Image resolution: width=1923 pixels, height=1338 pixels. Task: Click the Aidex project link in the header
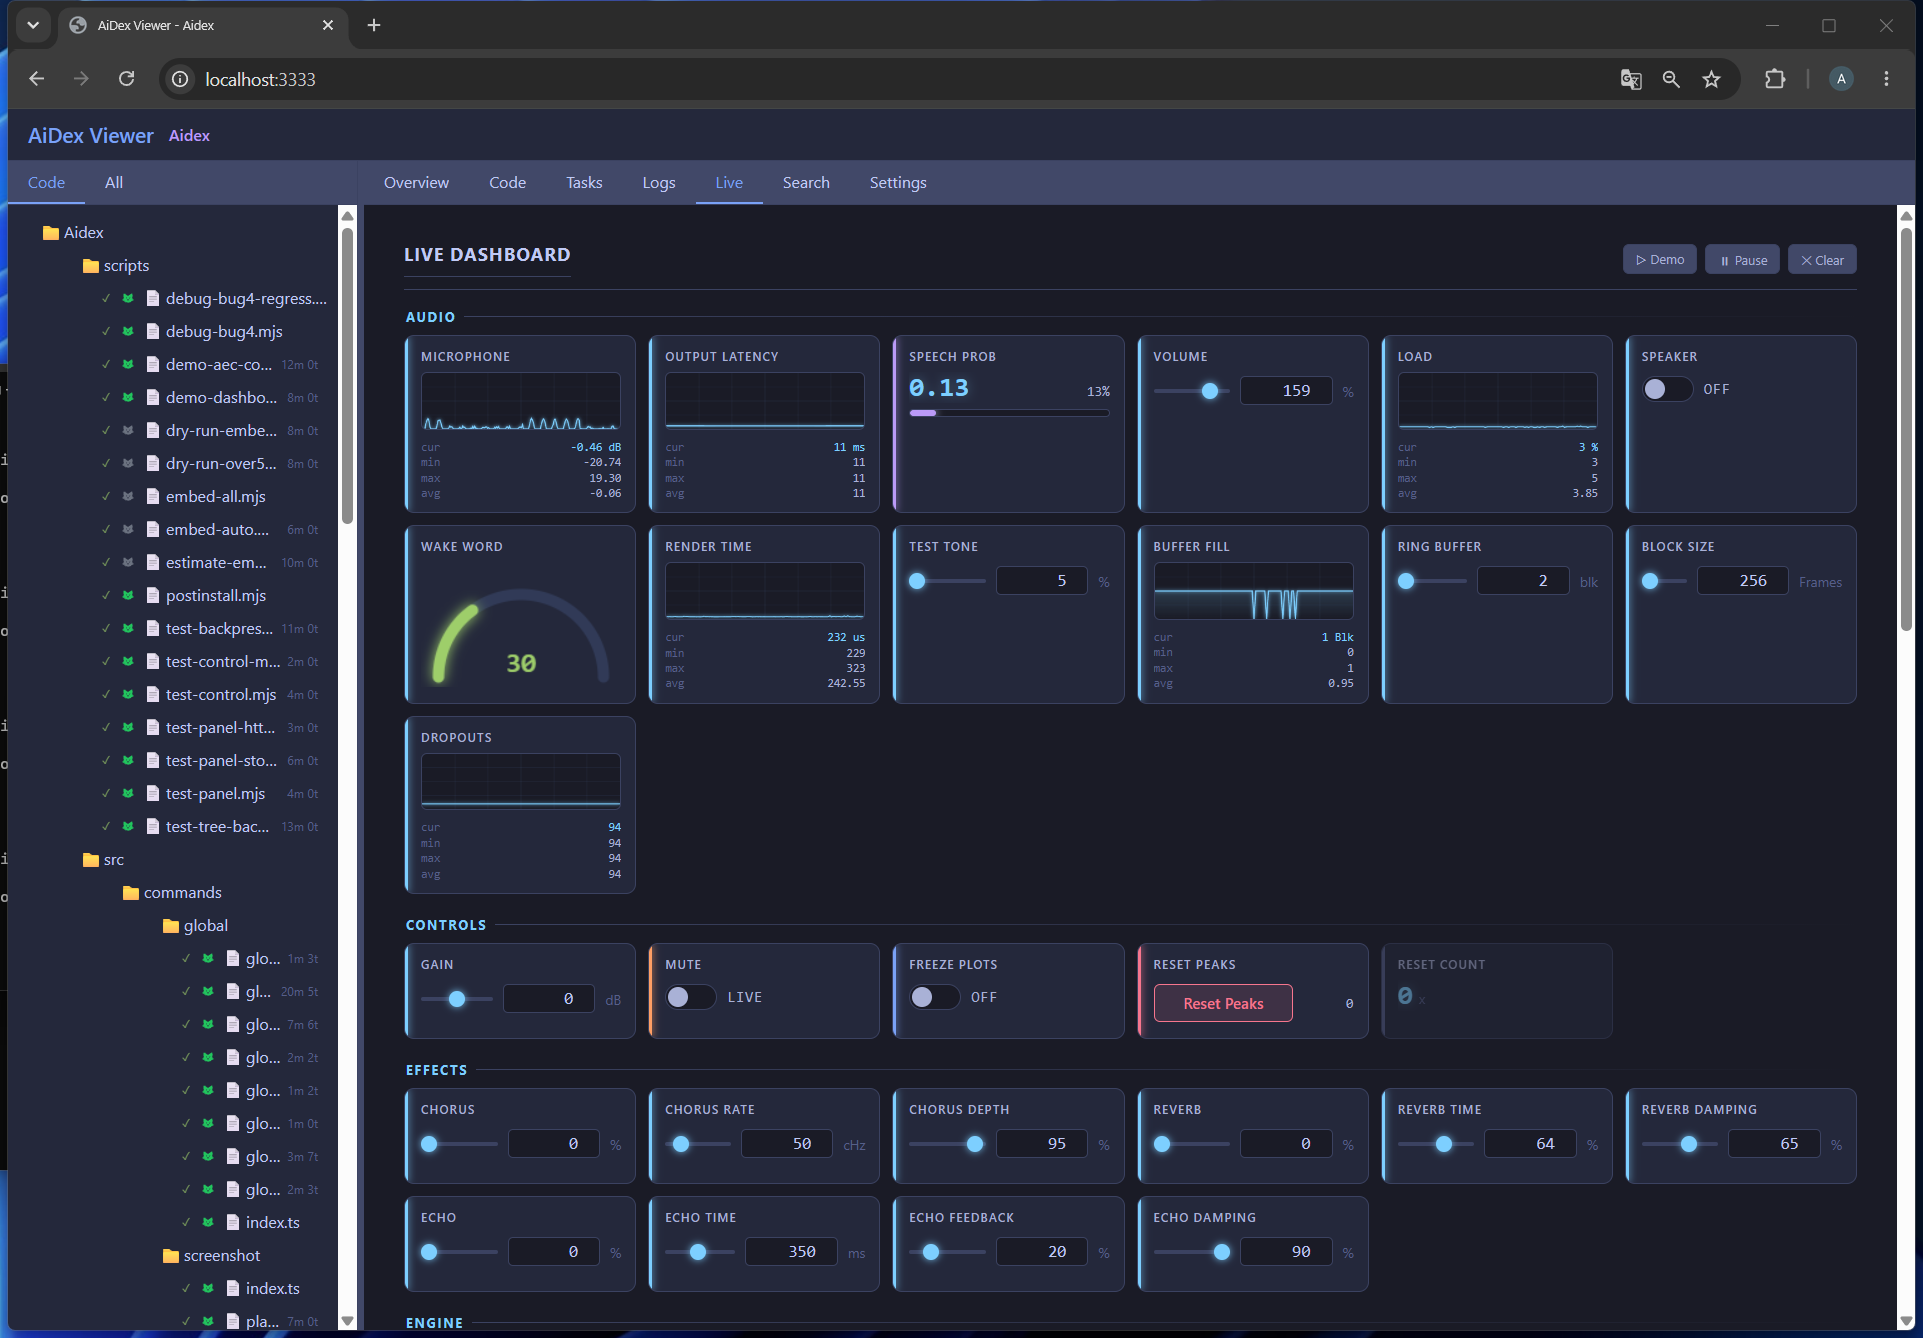189,136
